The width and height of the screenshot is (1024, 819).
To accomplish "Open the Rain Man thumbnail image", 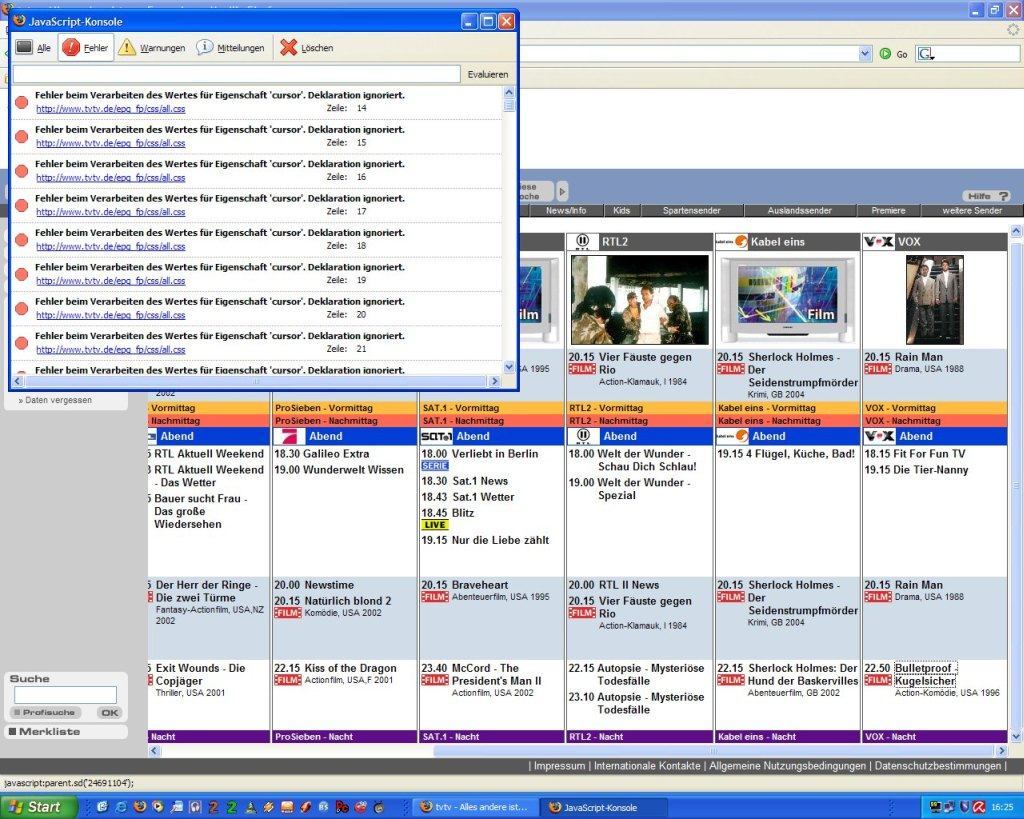I will click(934, 299).
